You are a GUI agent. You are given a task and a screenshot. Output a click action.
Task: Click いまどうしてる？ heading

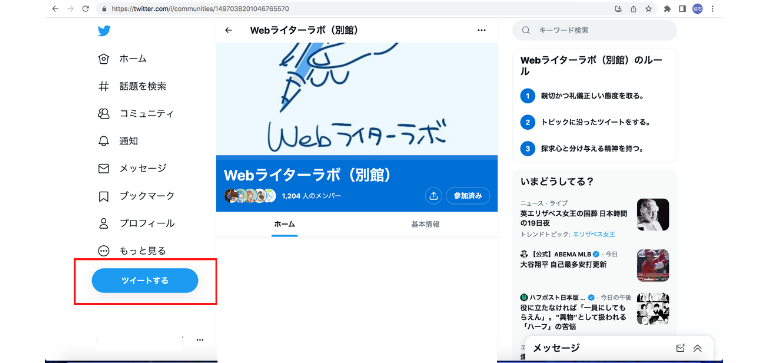[x=557, y=181]
